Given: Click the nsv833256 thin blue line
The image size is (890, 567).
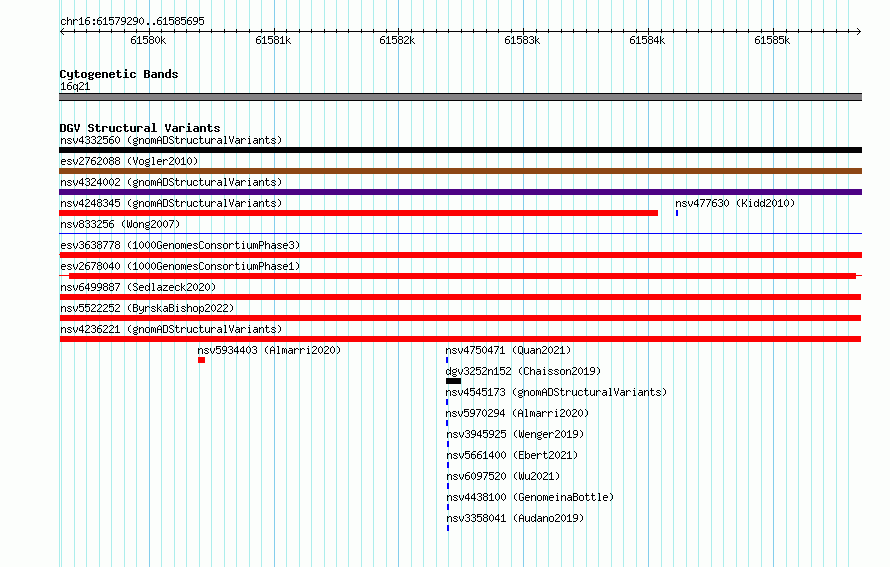Looking at the screenshot, I should point(460,233).
